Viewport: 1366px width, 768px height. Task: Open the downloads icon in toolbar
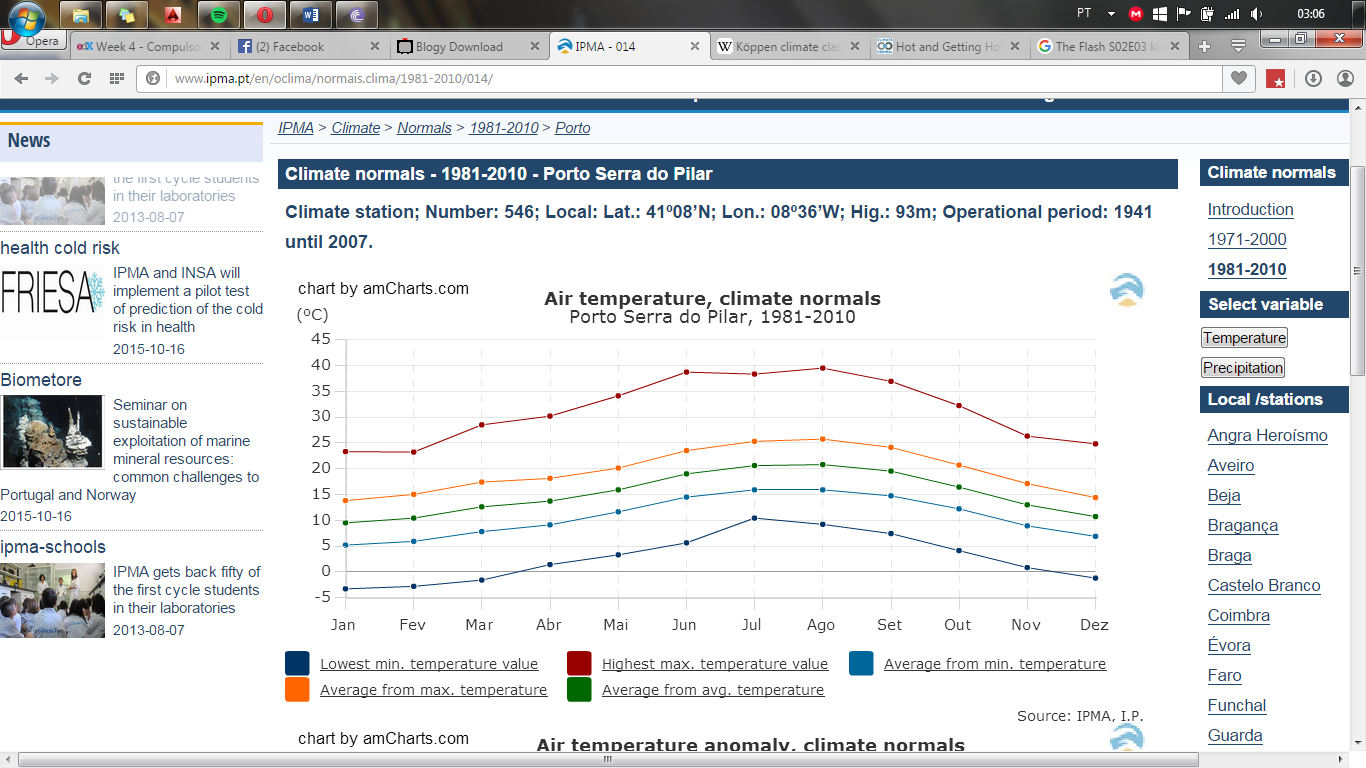point(1314,78)
